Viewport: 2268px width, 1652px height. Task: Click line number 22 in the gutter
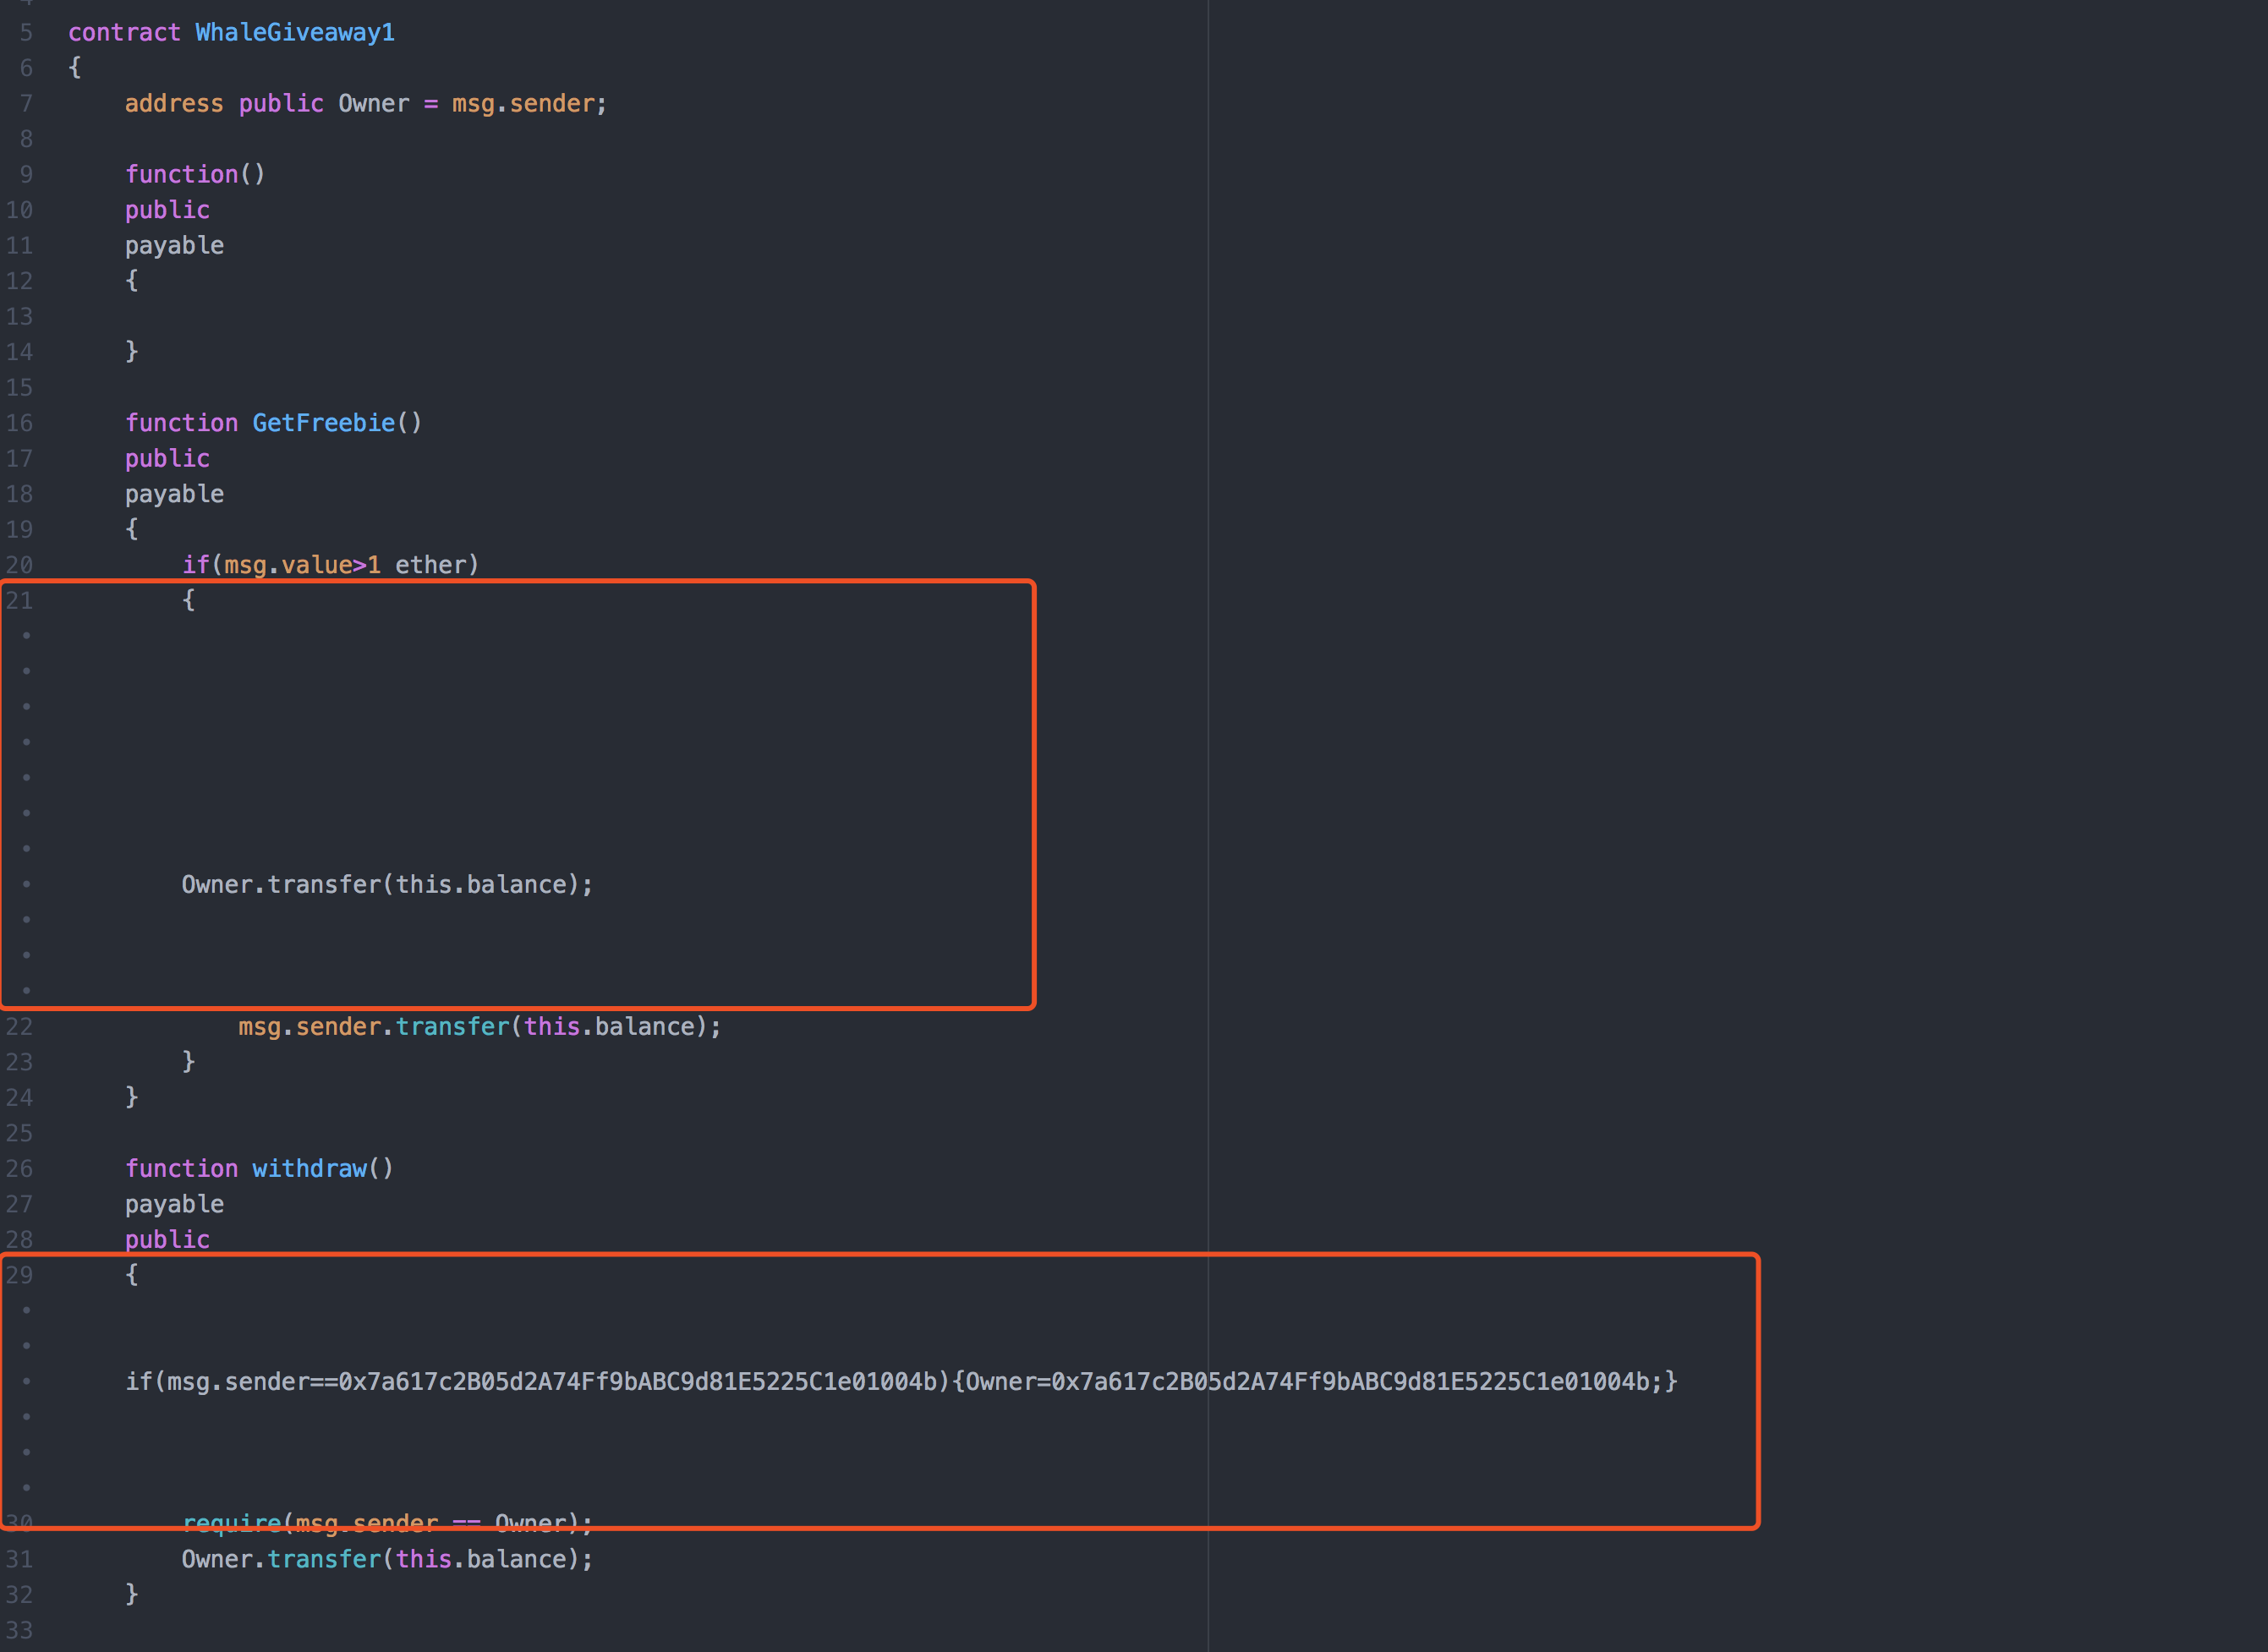click(19, 1026)
